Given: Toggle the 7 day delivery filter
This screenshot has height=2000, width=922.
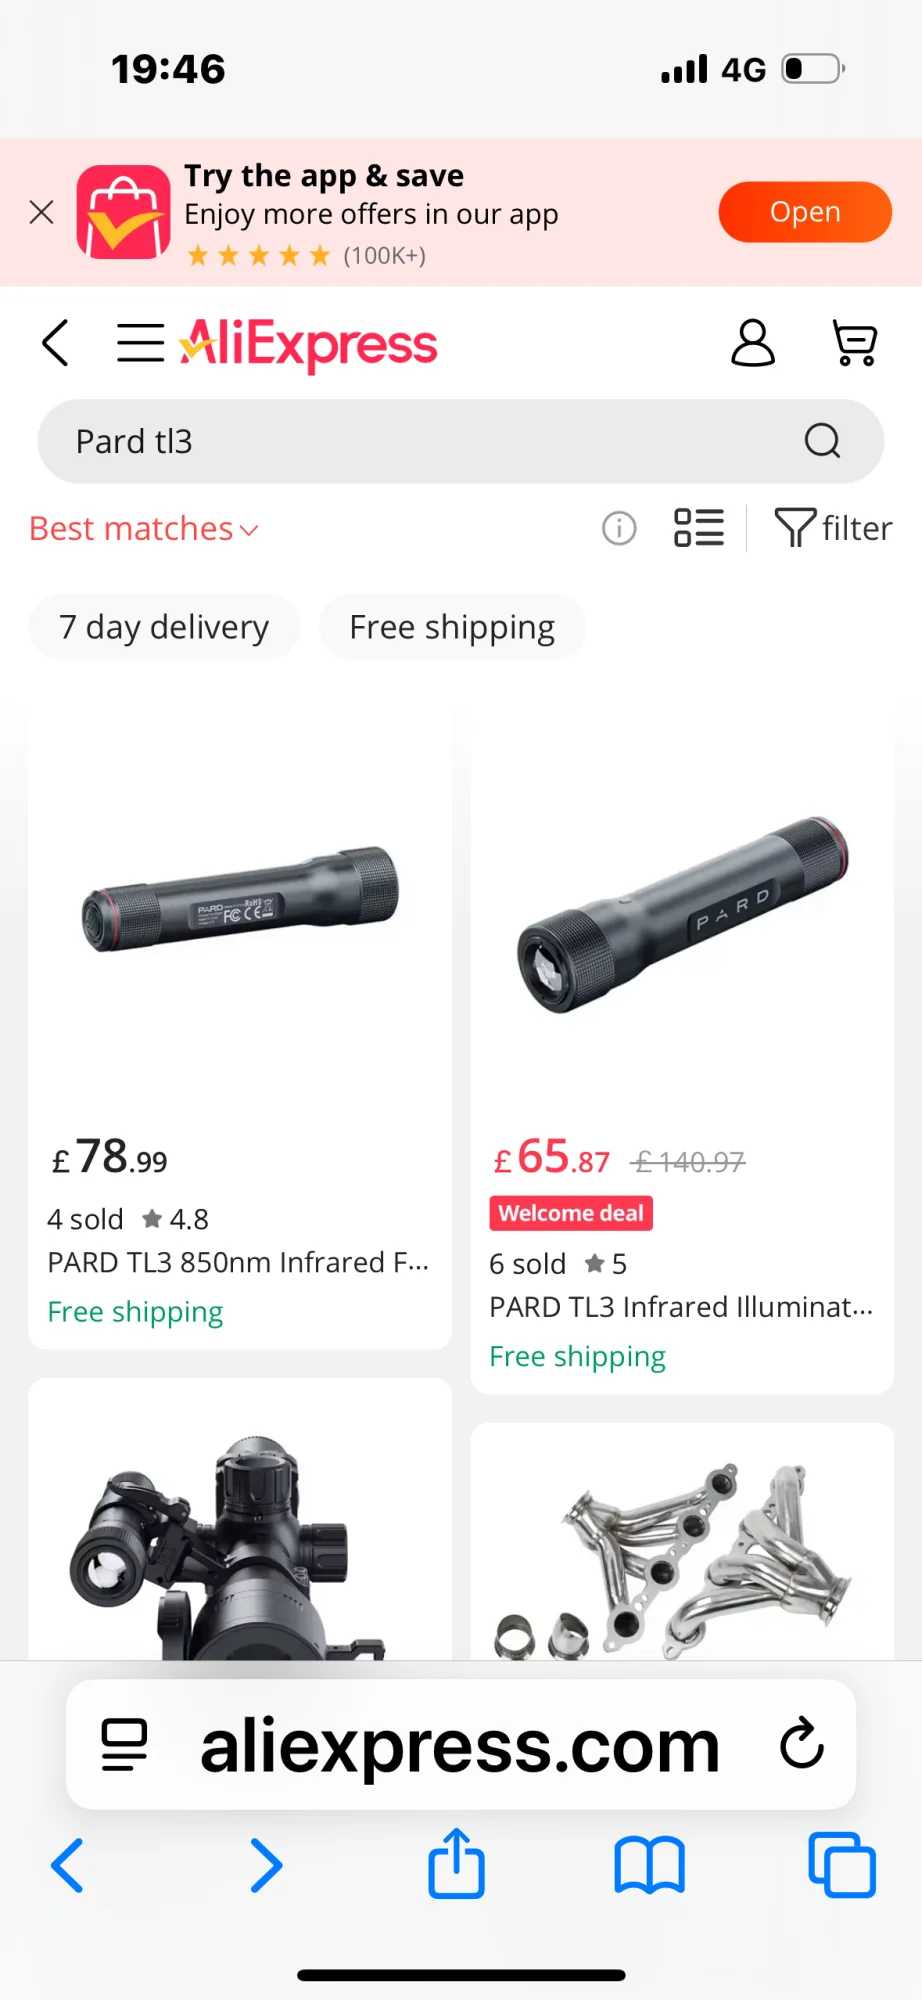Looking at the screenshot, I should (164, 627).
